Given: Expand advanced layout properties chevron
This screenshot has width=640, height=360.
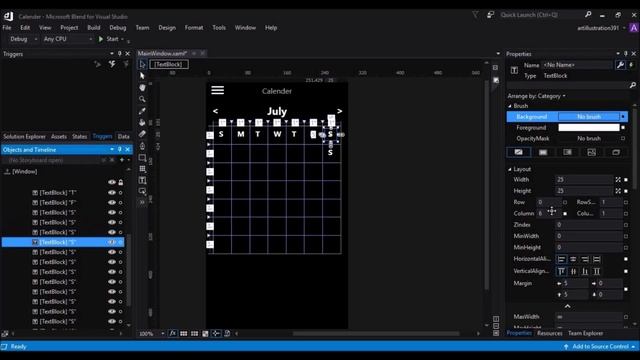Looking at the screenshot, I should click(x=567, y=306).
